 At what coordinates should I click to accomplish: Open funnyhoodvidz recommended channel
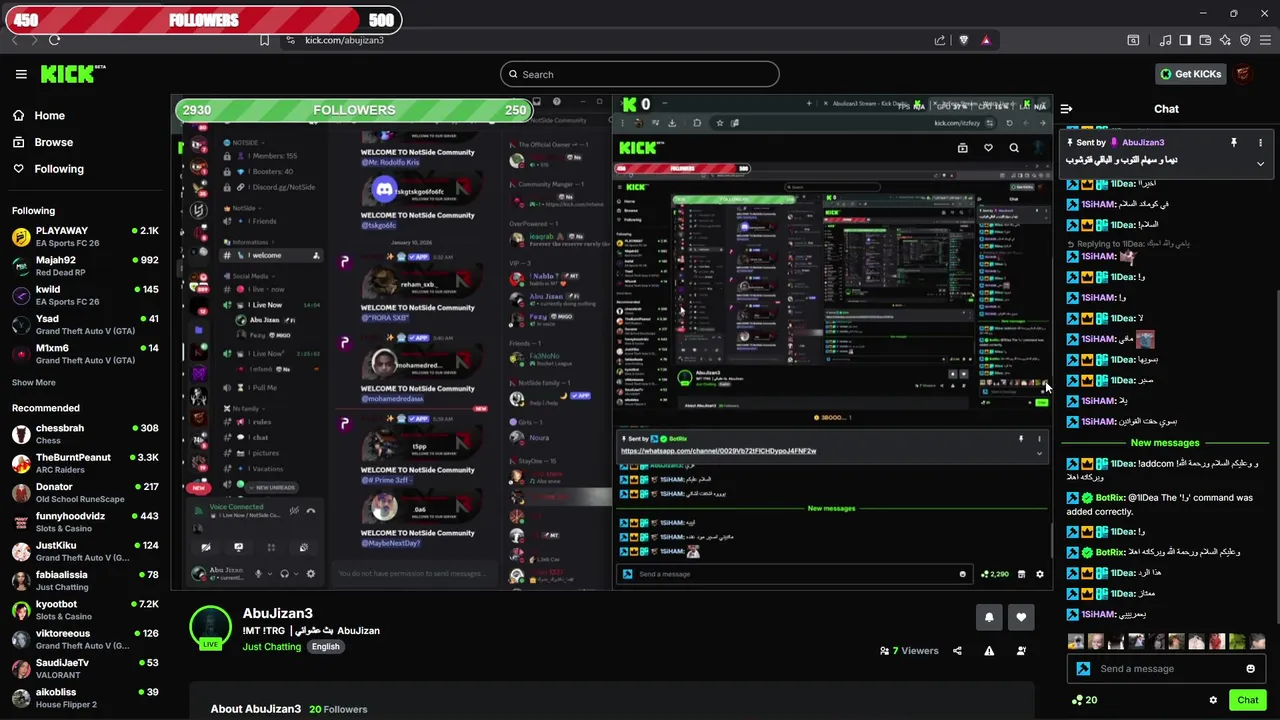coord(85,522)
